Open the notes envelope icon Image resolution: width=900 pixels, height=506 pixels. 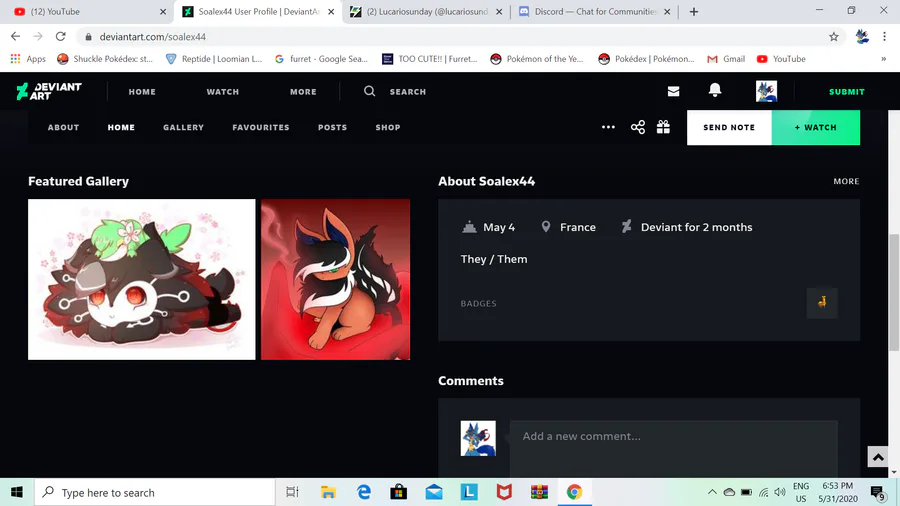coord(673,91)
